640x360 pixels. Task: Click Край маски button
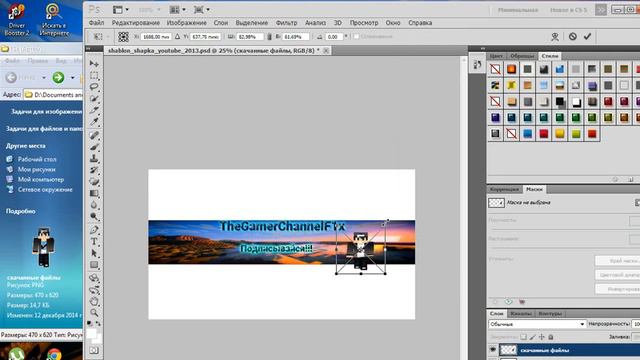tap(618, 260)
